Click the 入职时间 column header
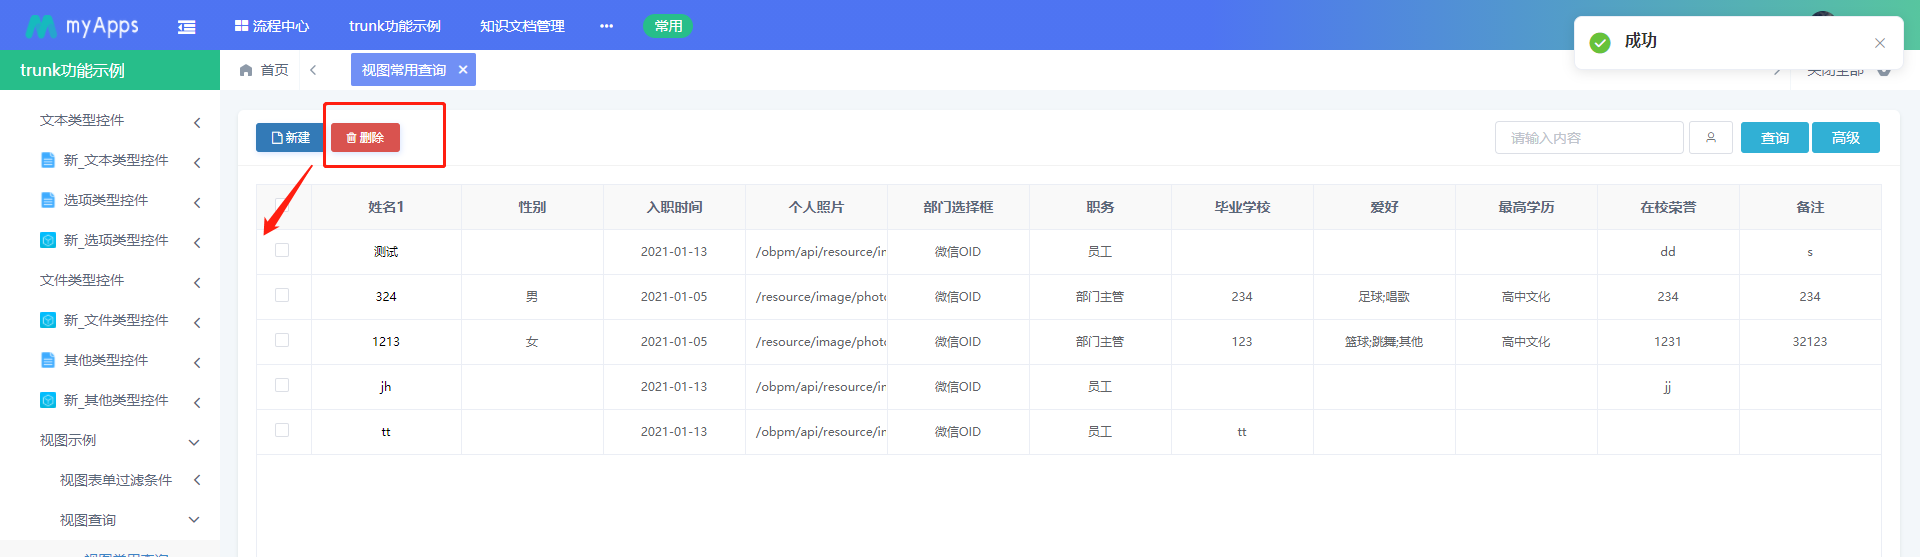The image size is (1920, 557). 674,207
